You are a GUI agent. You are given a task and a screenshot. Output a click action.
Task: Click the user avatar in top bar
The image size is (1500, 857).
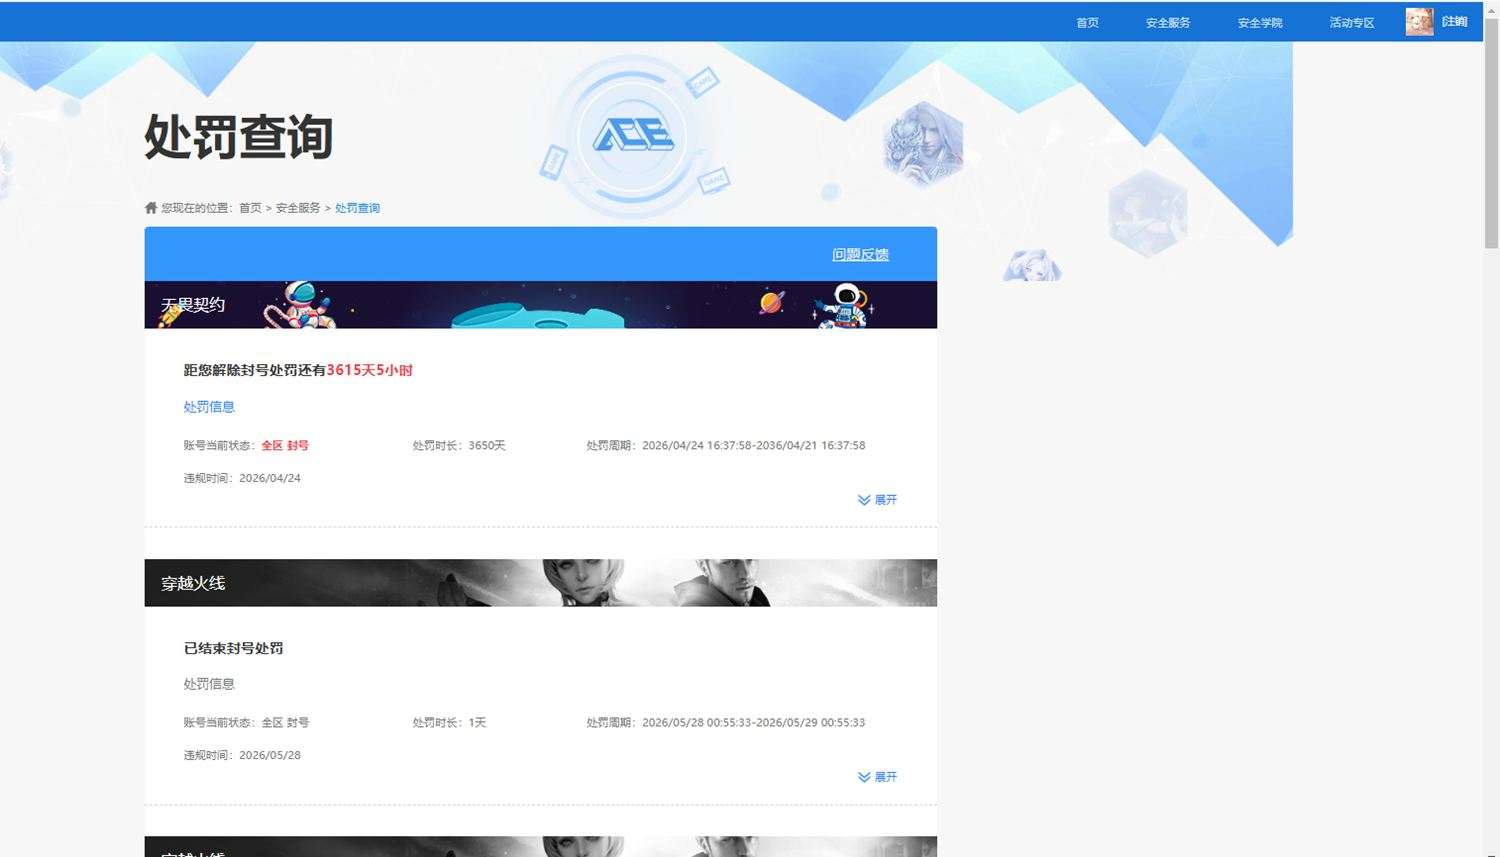coord(1419,22)
